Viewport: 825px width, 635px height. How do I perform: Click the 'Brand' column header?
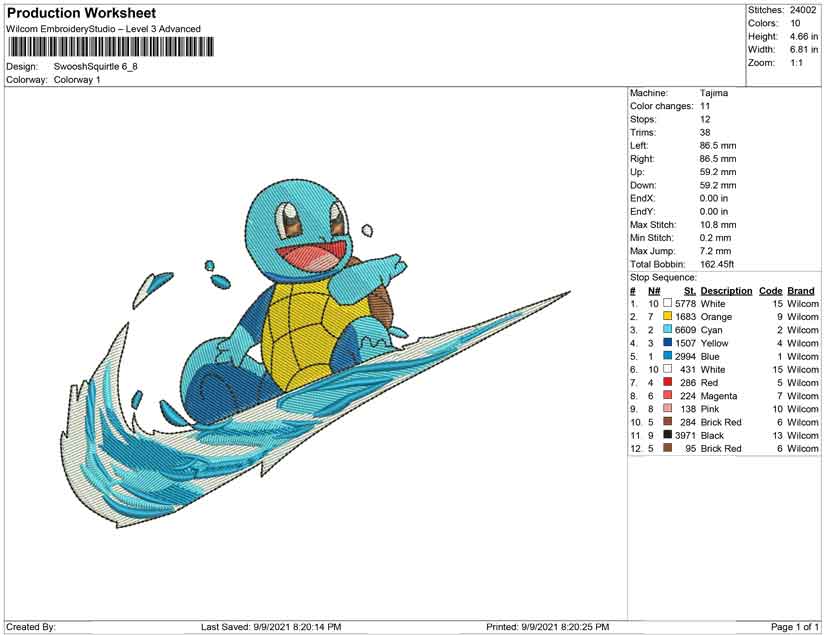pos(800,291)
